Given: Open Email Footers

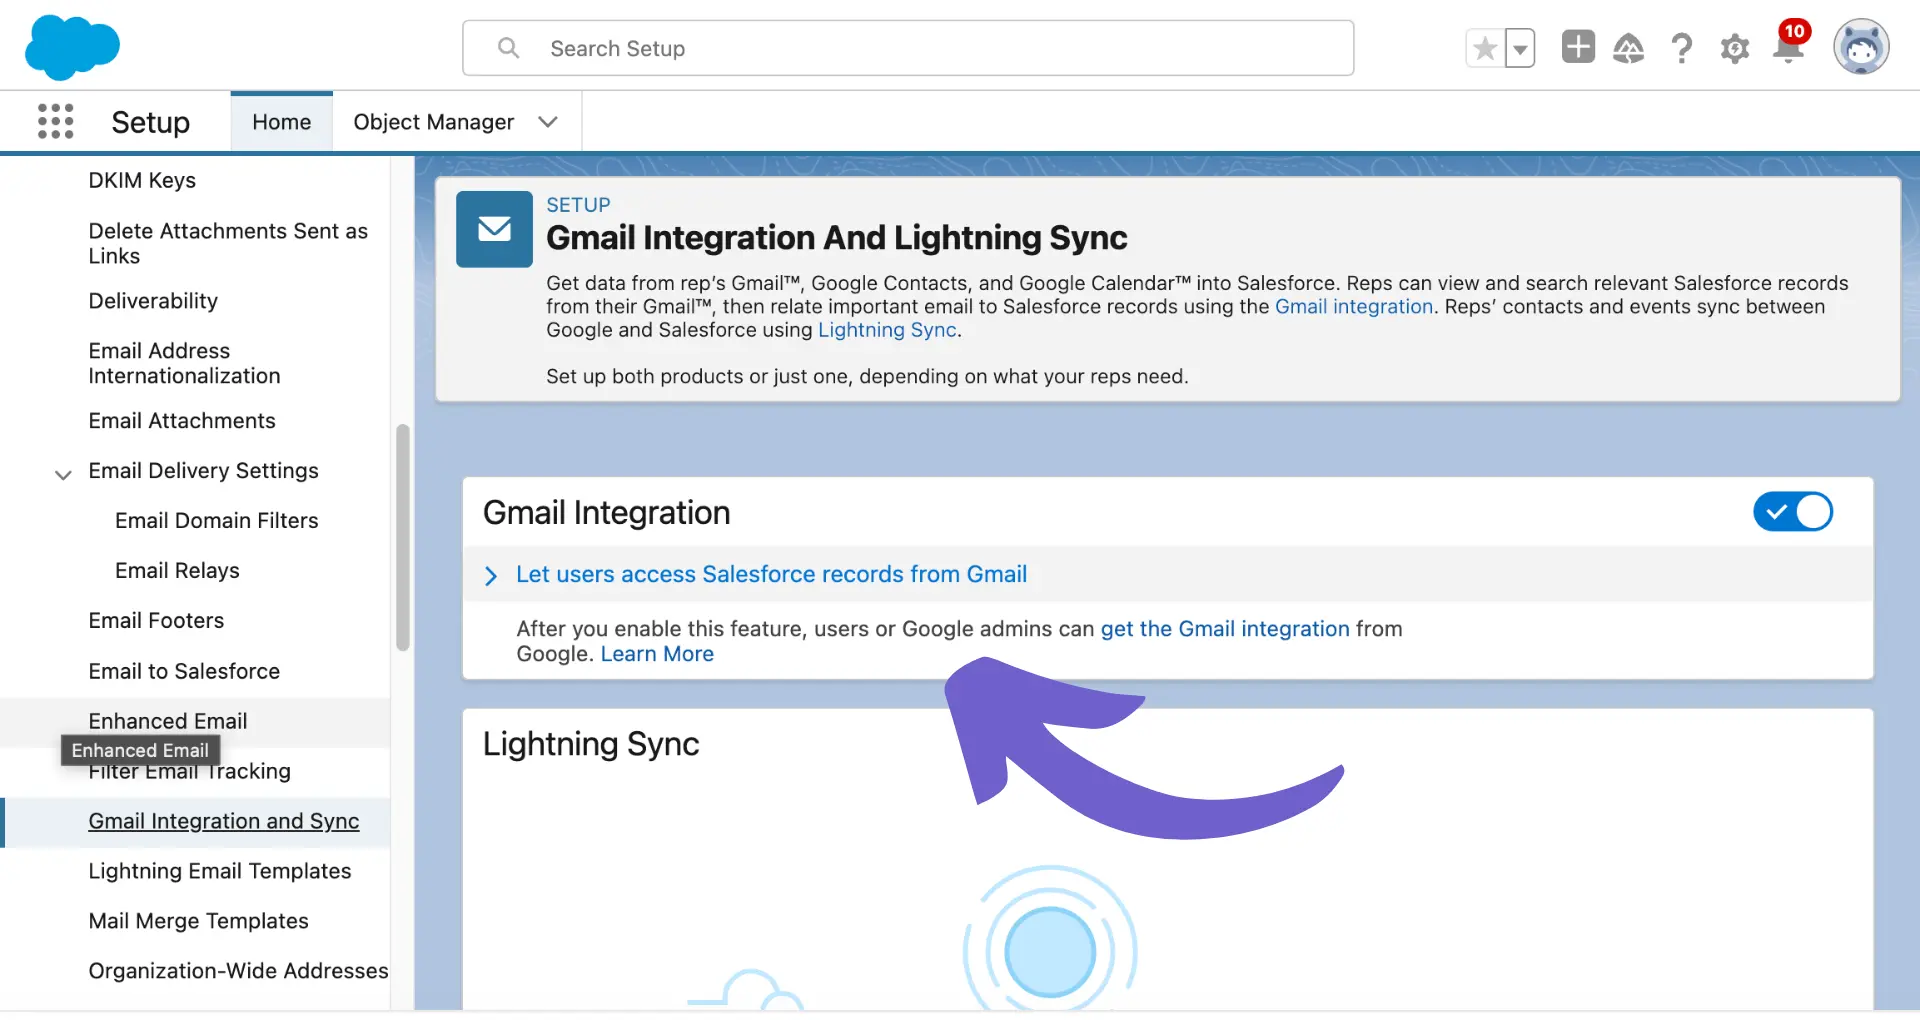Looking at the screenshot, I should point(156,621).
